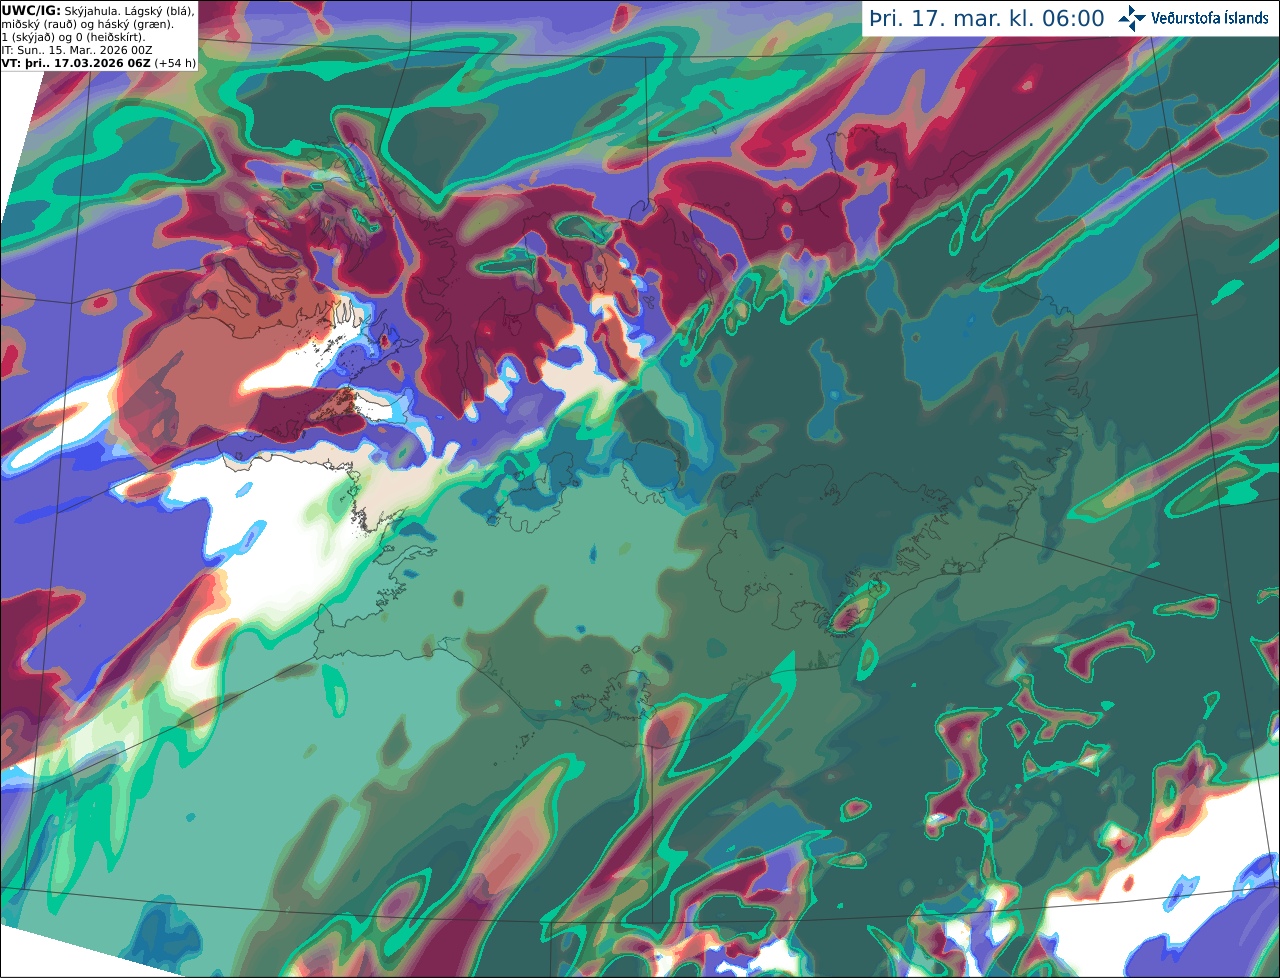The width and height of the screenshot is (1280, 978).
Task: Click the date label 'Þri. 17. mar. kl. 06:00'
Action: click(x=987, y=19)
